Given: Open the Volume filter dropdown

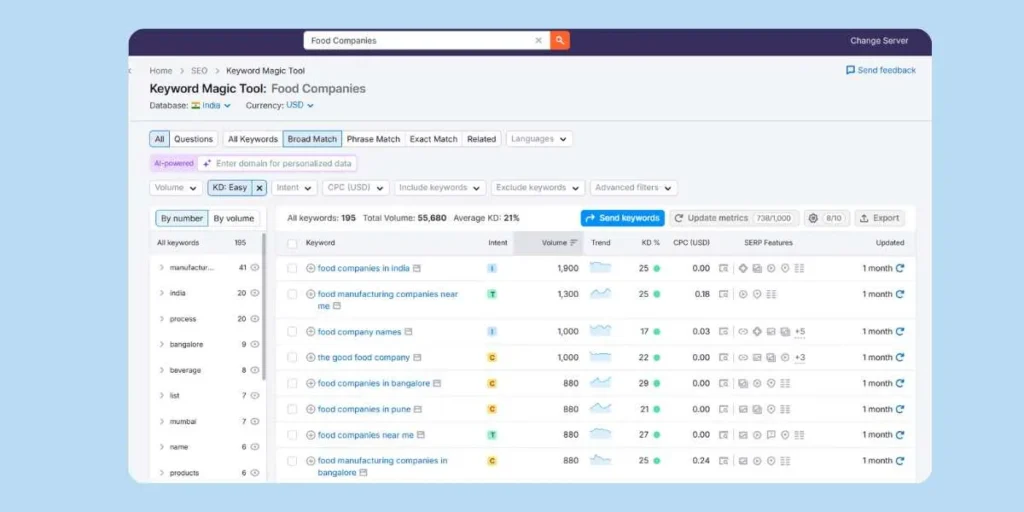Looking at the screenshot, I should (176, 188).
